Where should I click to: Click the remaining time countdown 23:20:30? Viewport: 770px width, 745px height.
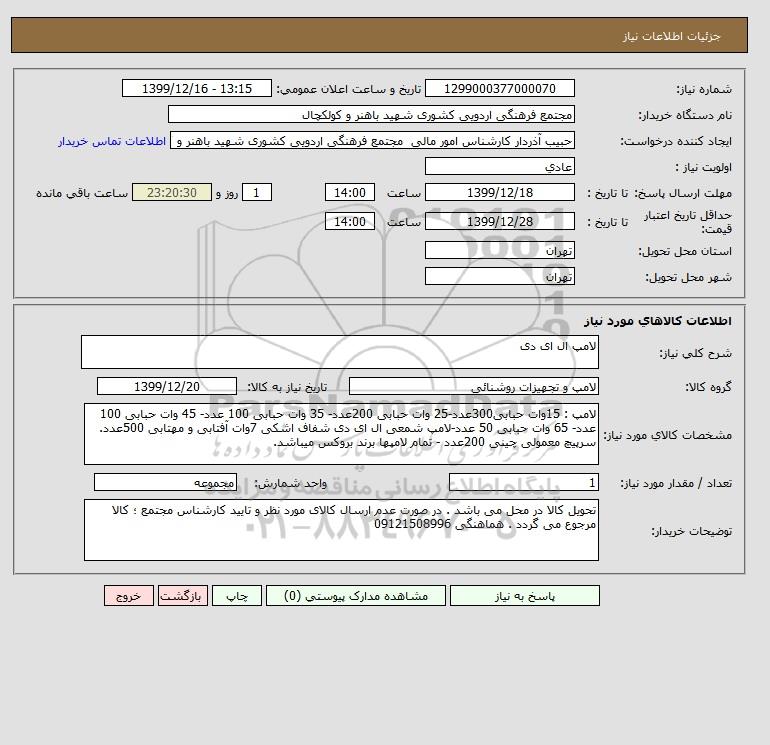click(172, 193)
